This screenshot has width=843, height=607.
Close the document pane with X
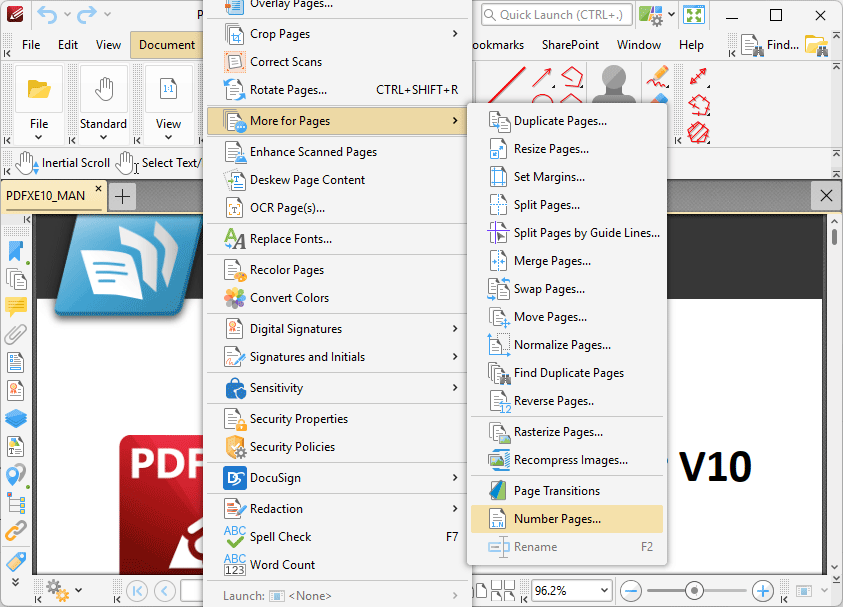tap(826, 196)
